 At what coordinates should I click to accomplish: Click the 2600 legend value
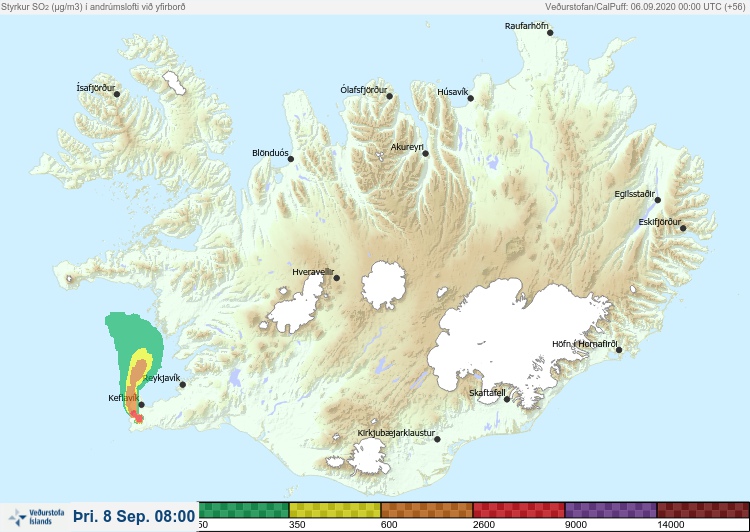[484, 525]
